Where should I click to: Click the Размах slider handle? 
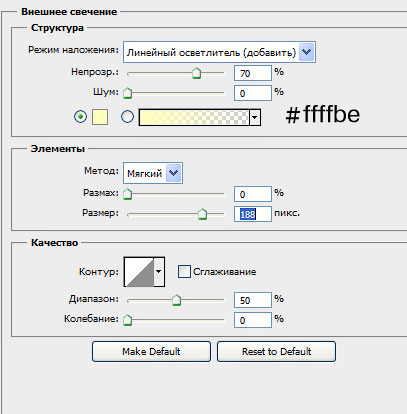pos(127,194)
